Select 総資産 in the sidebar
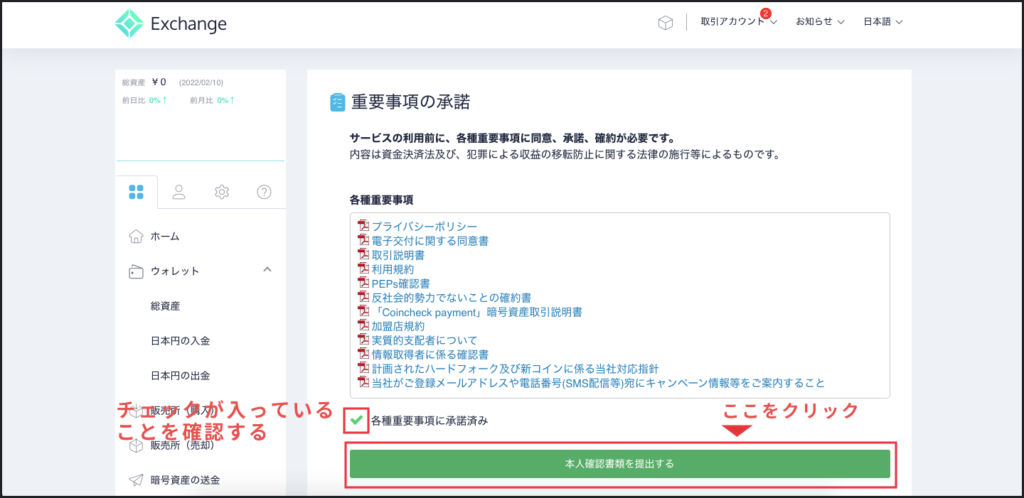The height and width of the screenshot is (498, 1024). point(166,306)
